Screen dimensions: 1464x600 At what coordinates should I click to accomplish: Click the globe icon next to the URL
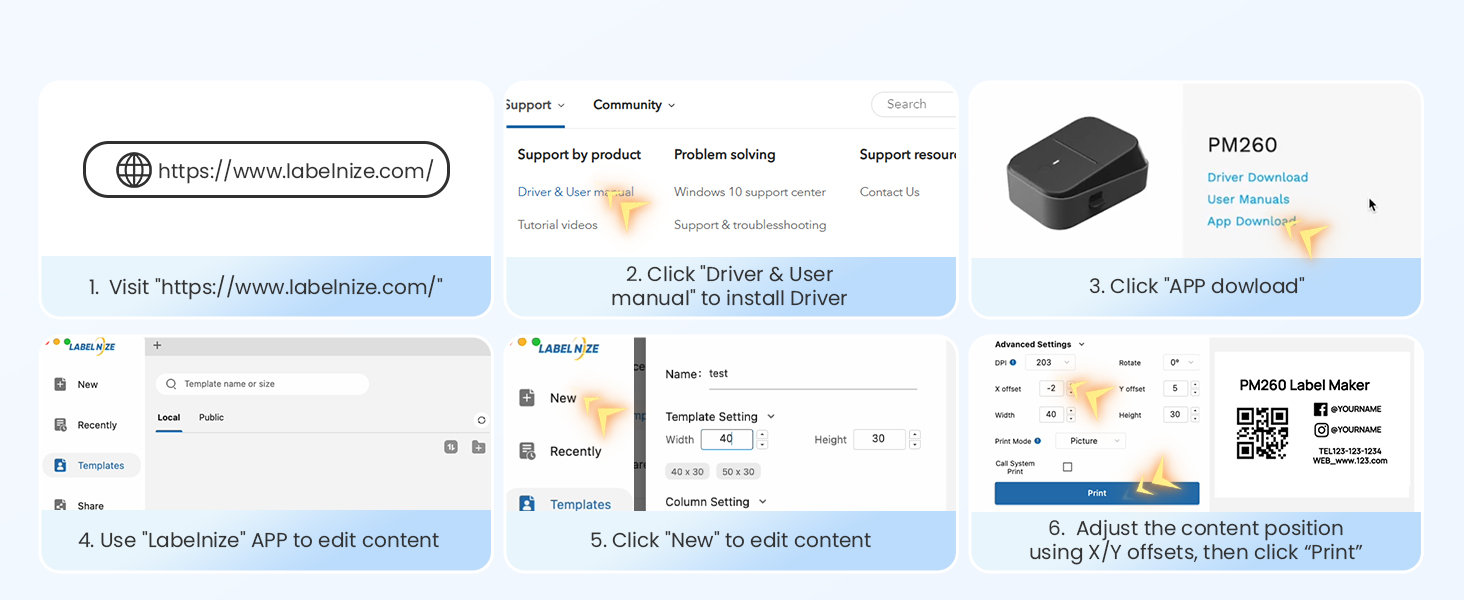(134, 170)
